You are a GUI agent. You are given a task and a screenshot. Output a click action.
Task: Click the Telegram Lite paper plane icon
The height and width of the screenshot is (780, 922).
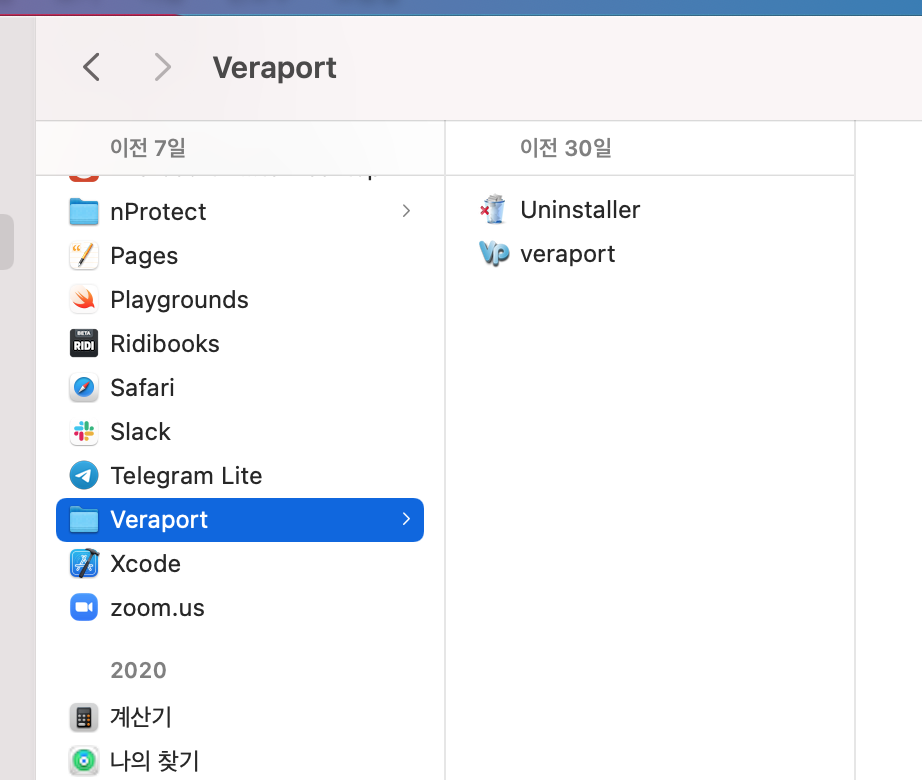(84, 476)
